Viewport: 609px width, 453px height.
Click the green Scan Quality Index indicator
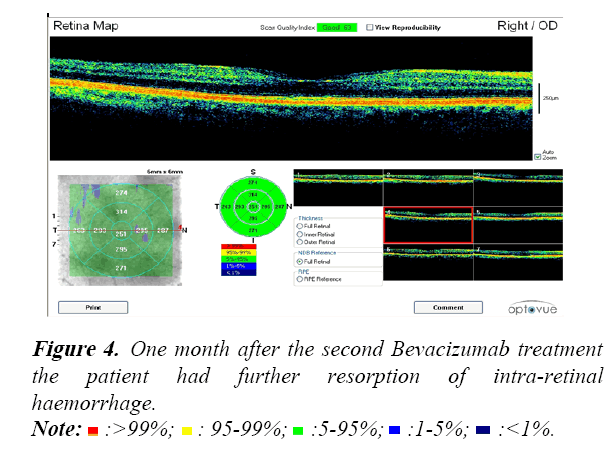[335, 29]
